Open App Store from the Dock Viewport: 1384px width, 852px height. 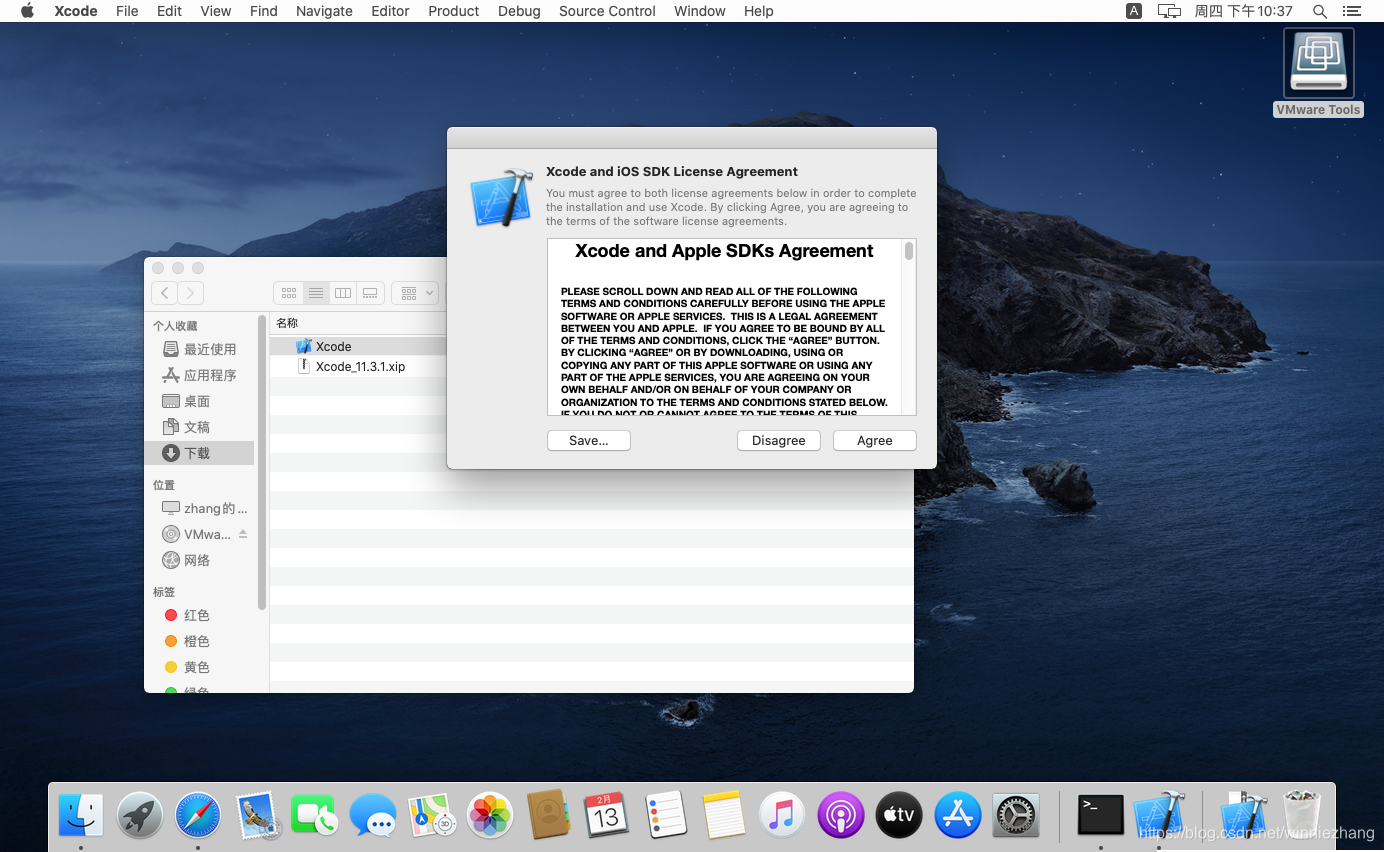coord(958,815)
